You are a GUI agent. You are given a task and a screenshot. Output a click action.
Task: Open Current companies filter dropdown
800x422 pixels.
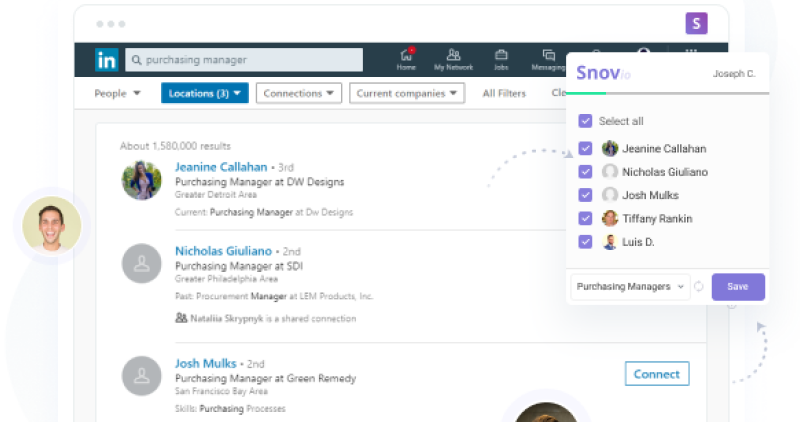click(x=407, y=93)
